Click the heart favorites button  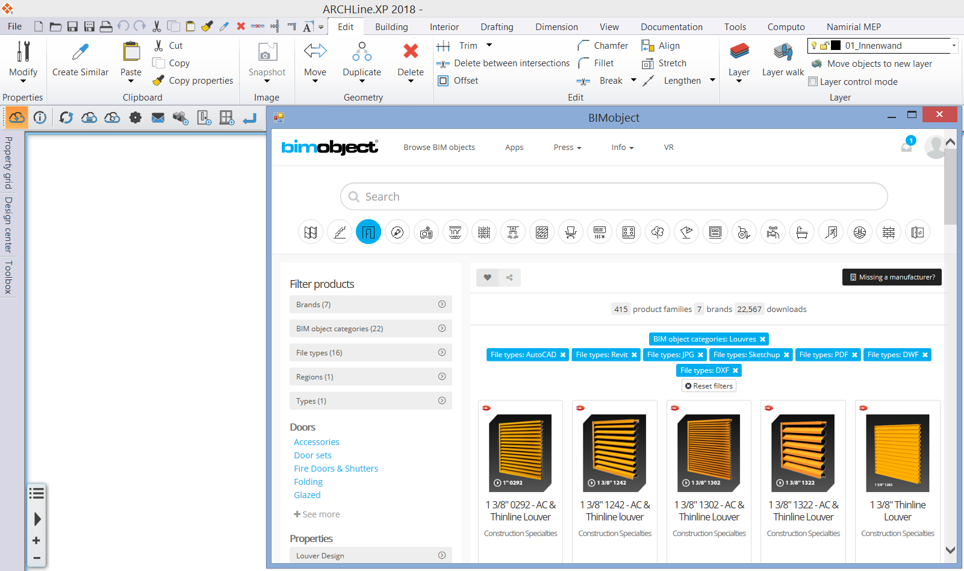click(488, 277)
